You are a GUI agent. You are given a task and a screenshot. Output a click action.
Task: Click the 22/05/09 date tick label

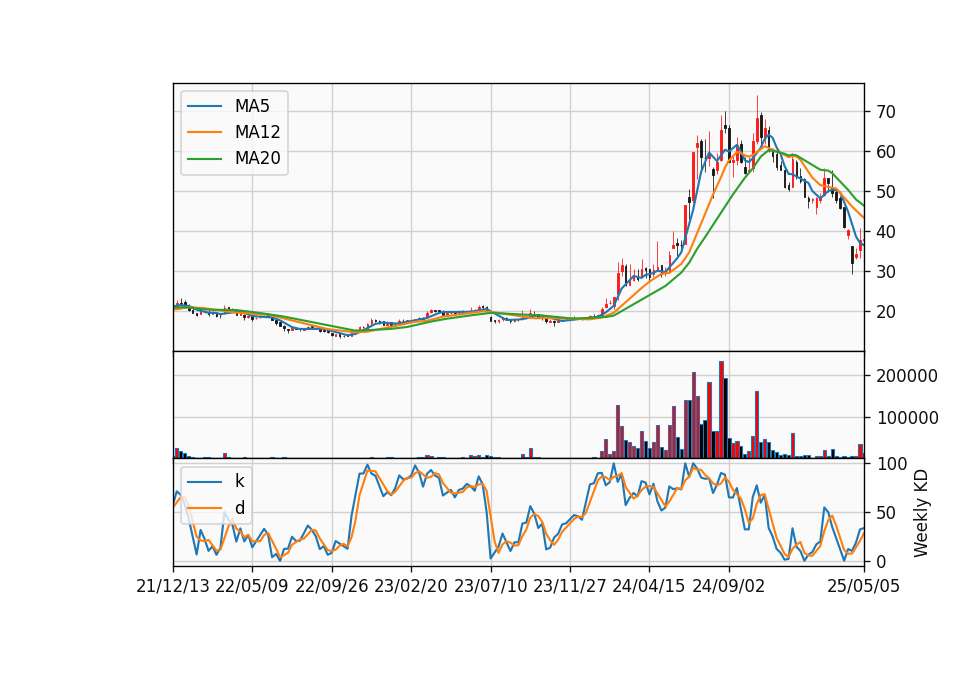pyautogui.click(x=252, y=586)
